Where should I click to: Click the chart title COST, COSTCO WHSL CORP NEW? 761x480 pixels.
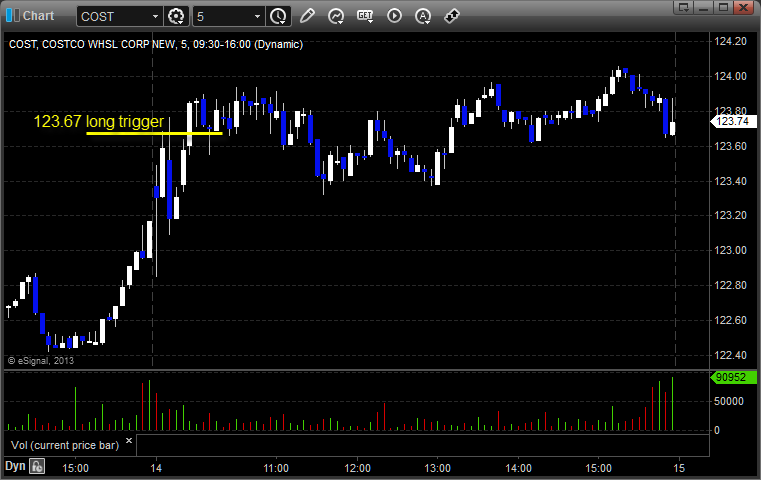pos(92,44)
